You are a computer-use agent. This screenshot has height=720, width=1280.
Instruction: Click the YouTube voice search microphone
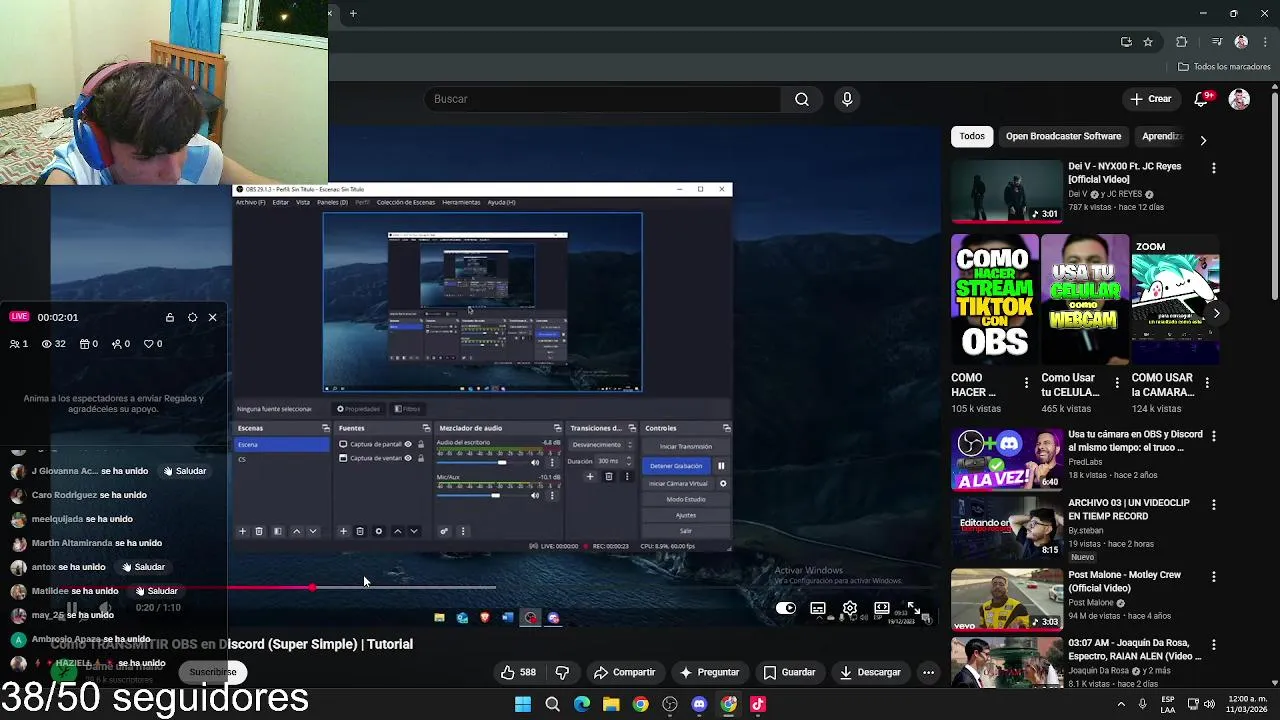pyautogui.click(x=847, y=99)
